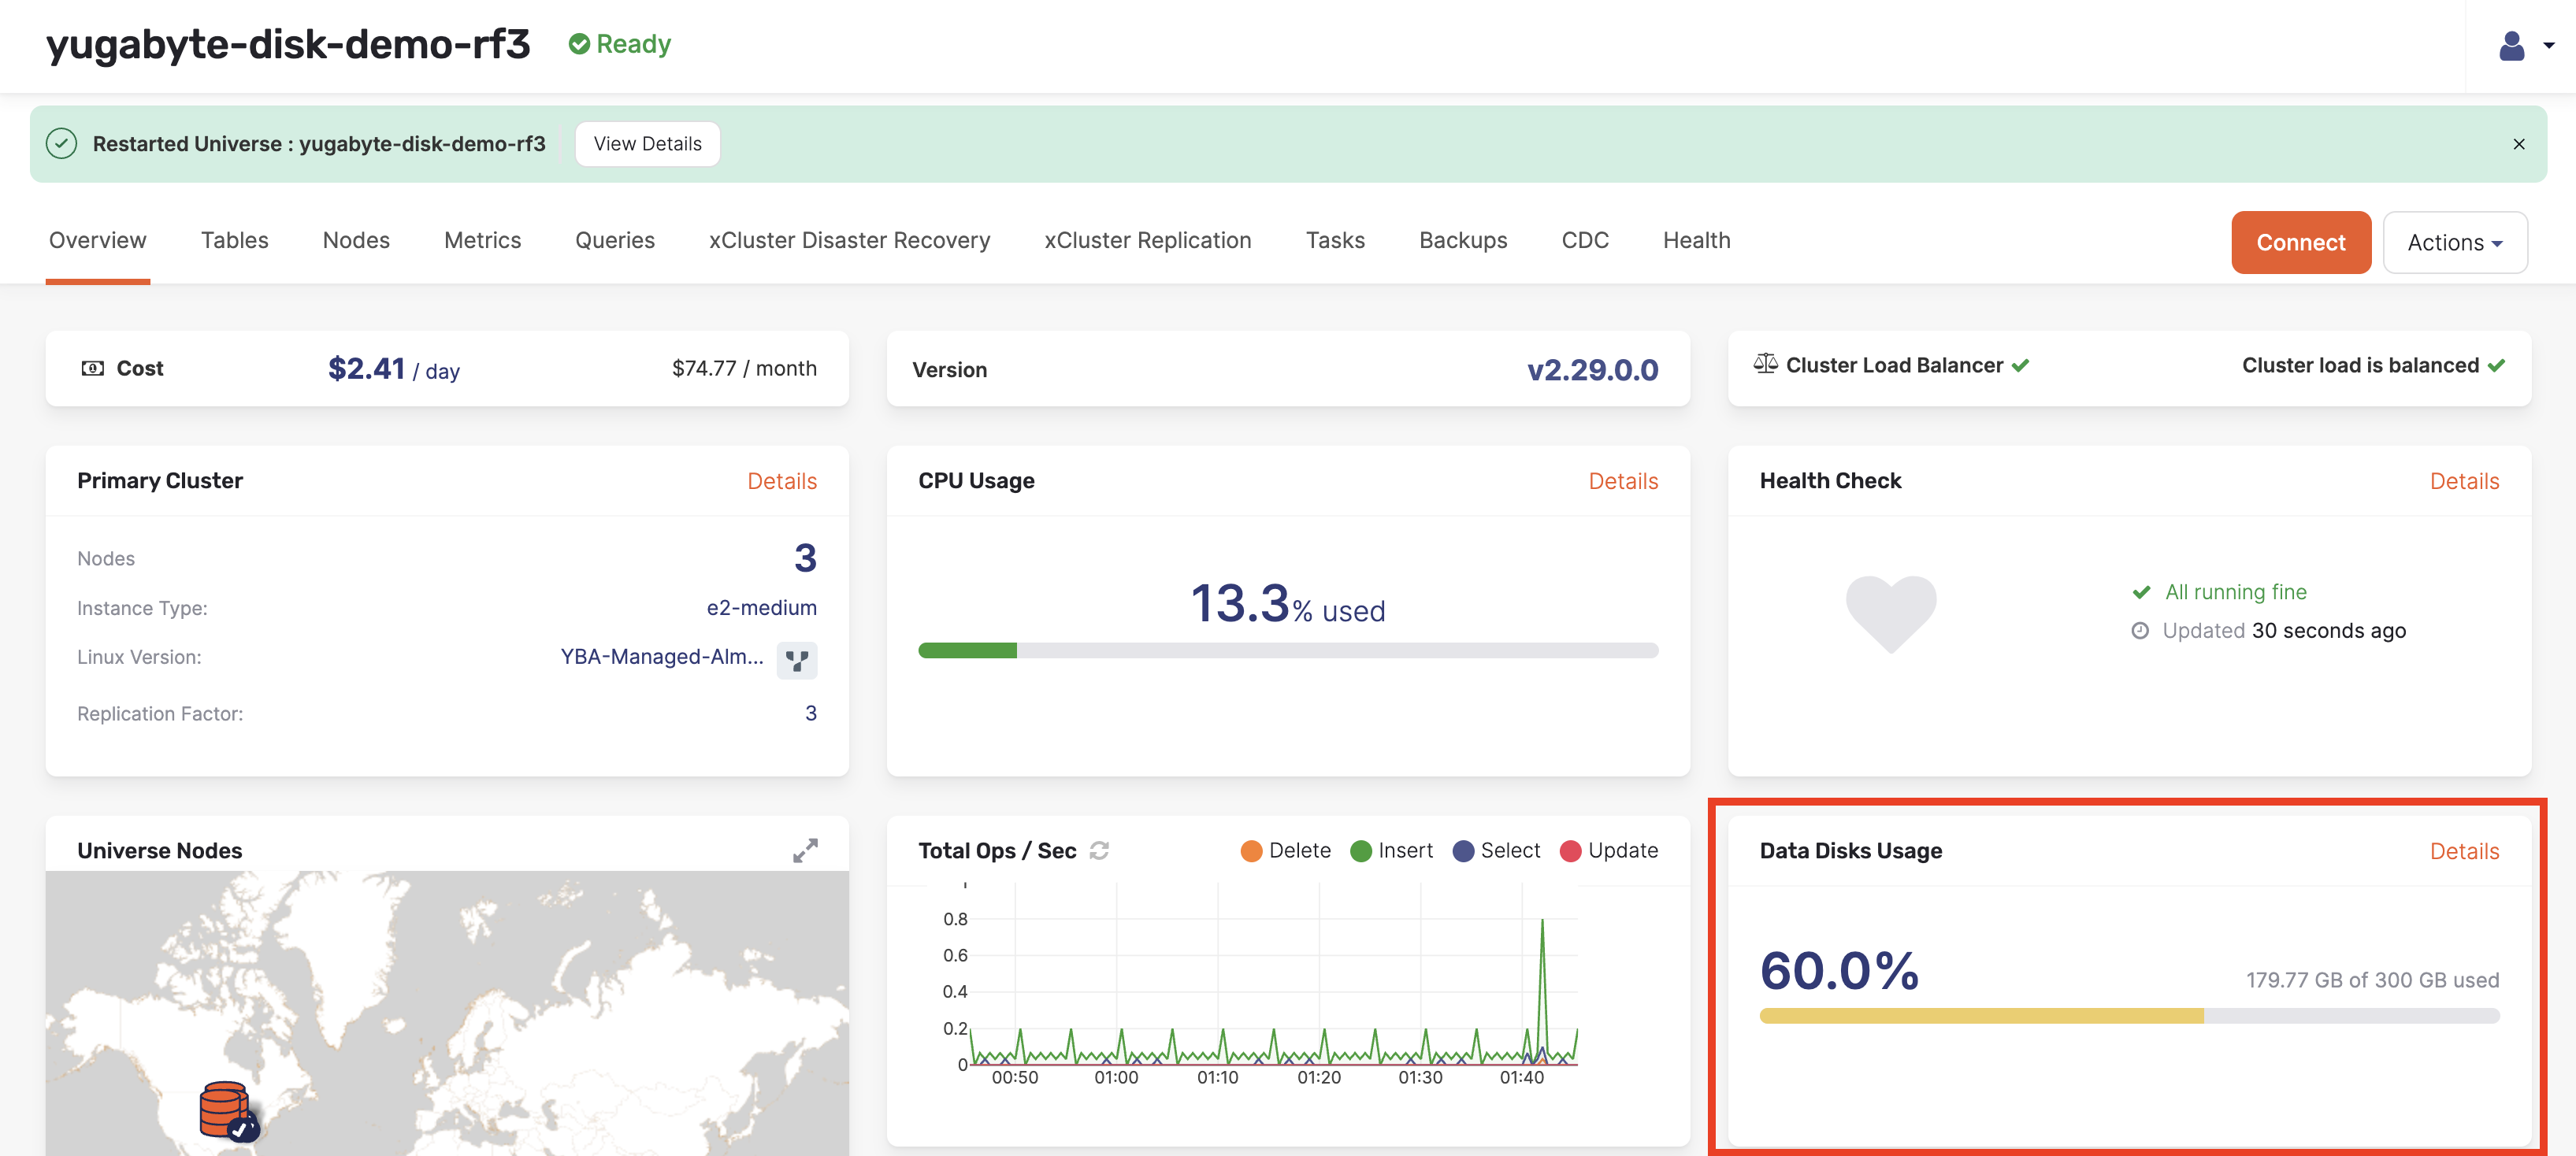Click the version number v2.29.0.0
This screenshot has height=1156, width=2576.
click(x=1592, y=370)
